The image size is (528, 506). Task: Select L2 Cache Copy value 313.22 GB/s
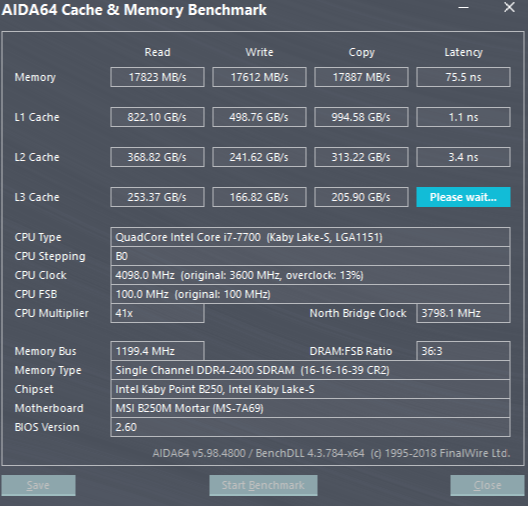coord(361,157)
